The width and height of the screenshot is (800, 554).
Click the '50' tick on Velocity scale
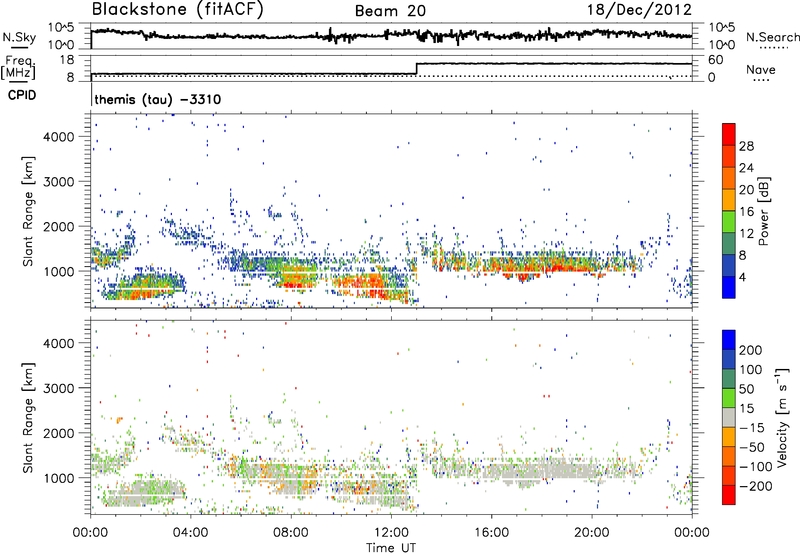pos(746,389)
